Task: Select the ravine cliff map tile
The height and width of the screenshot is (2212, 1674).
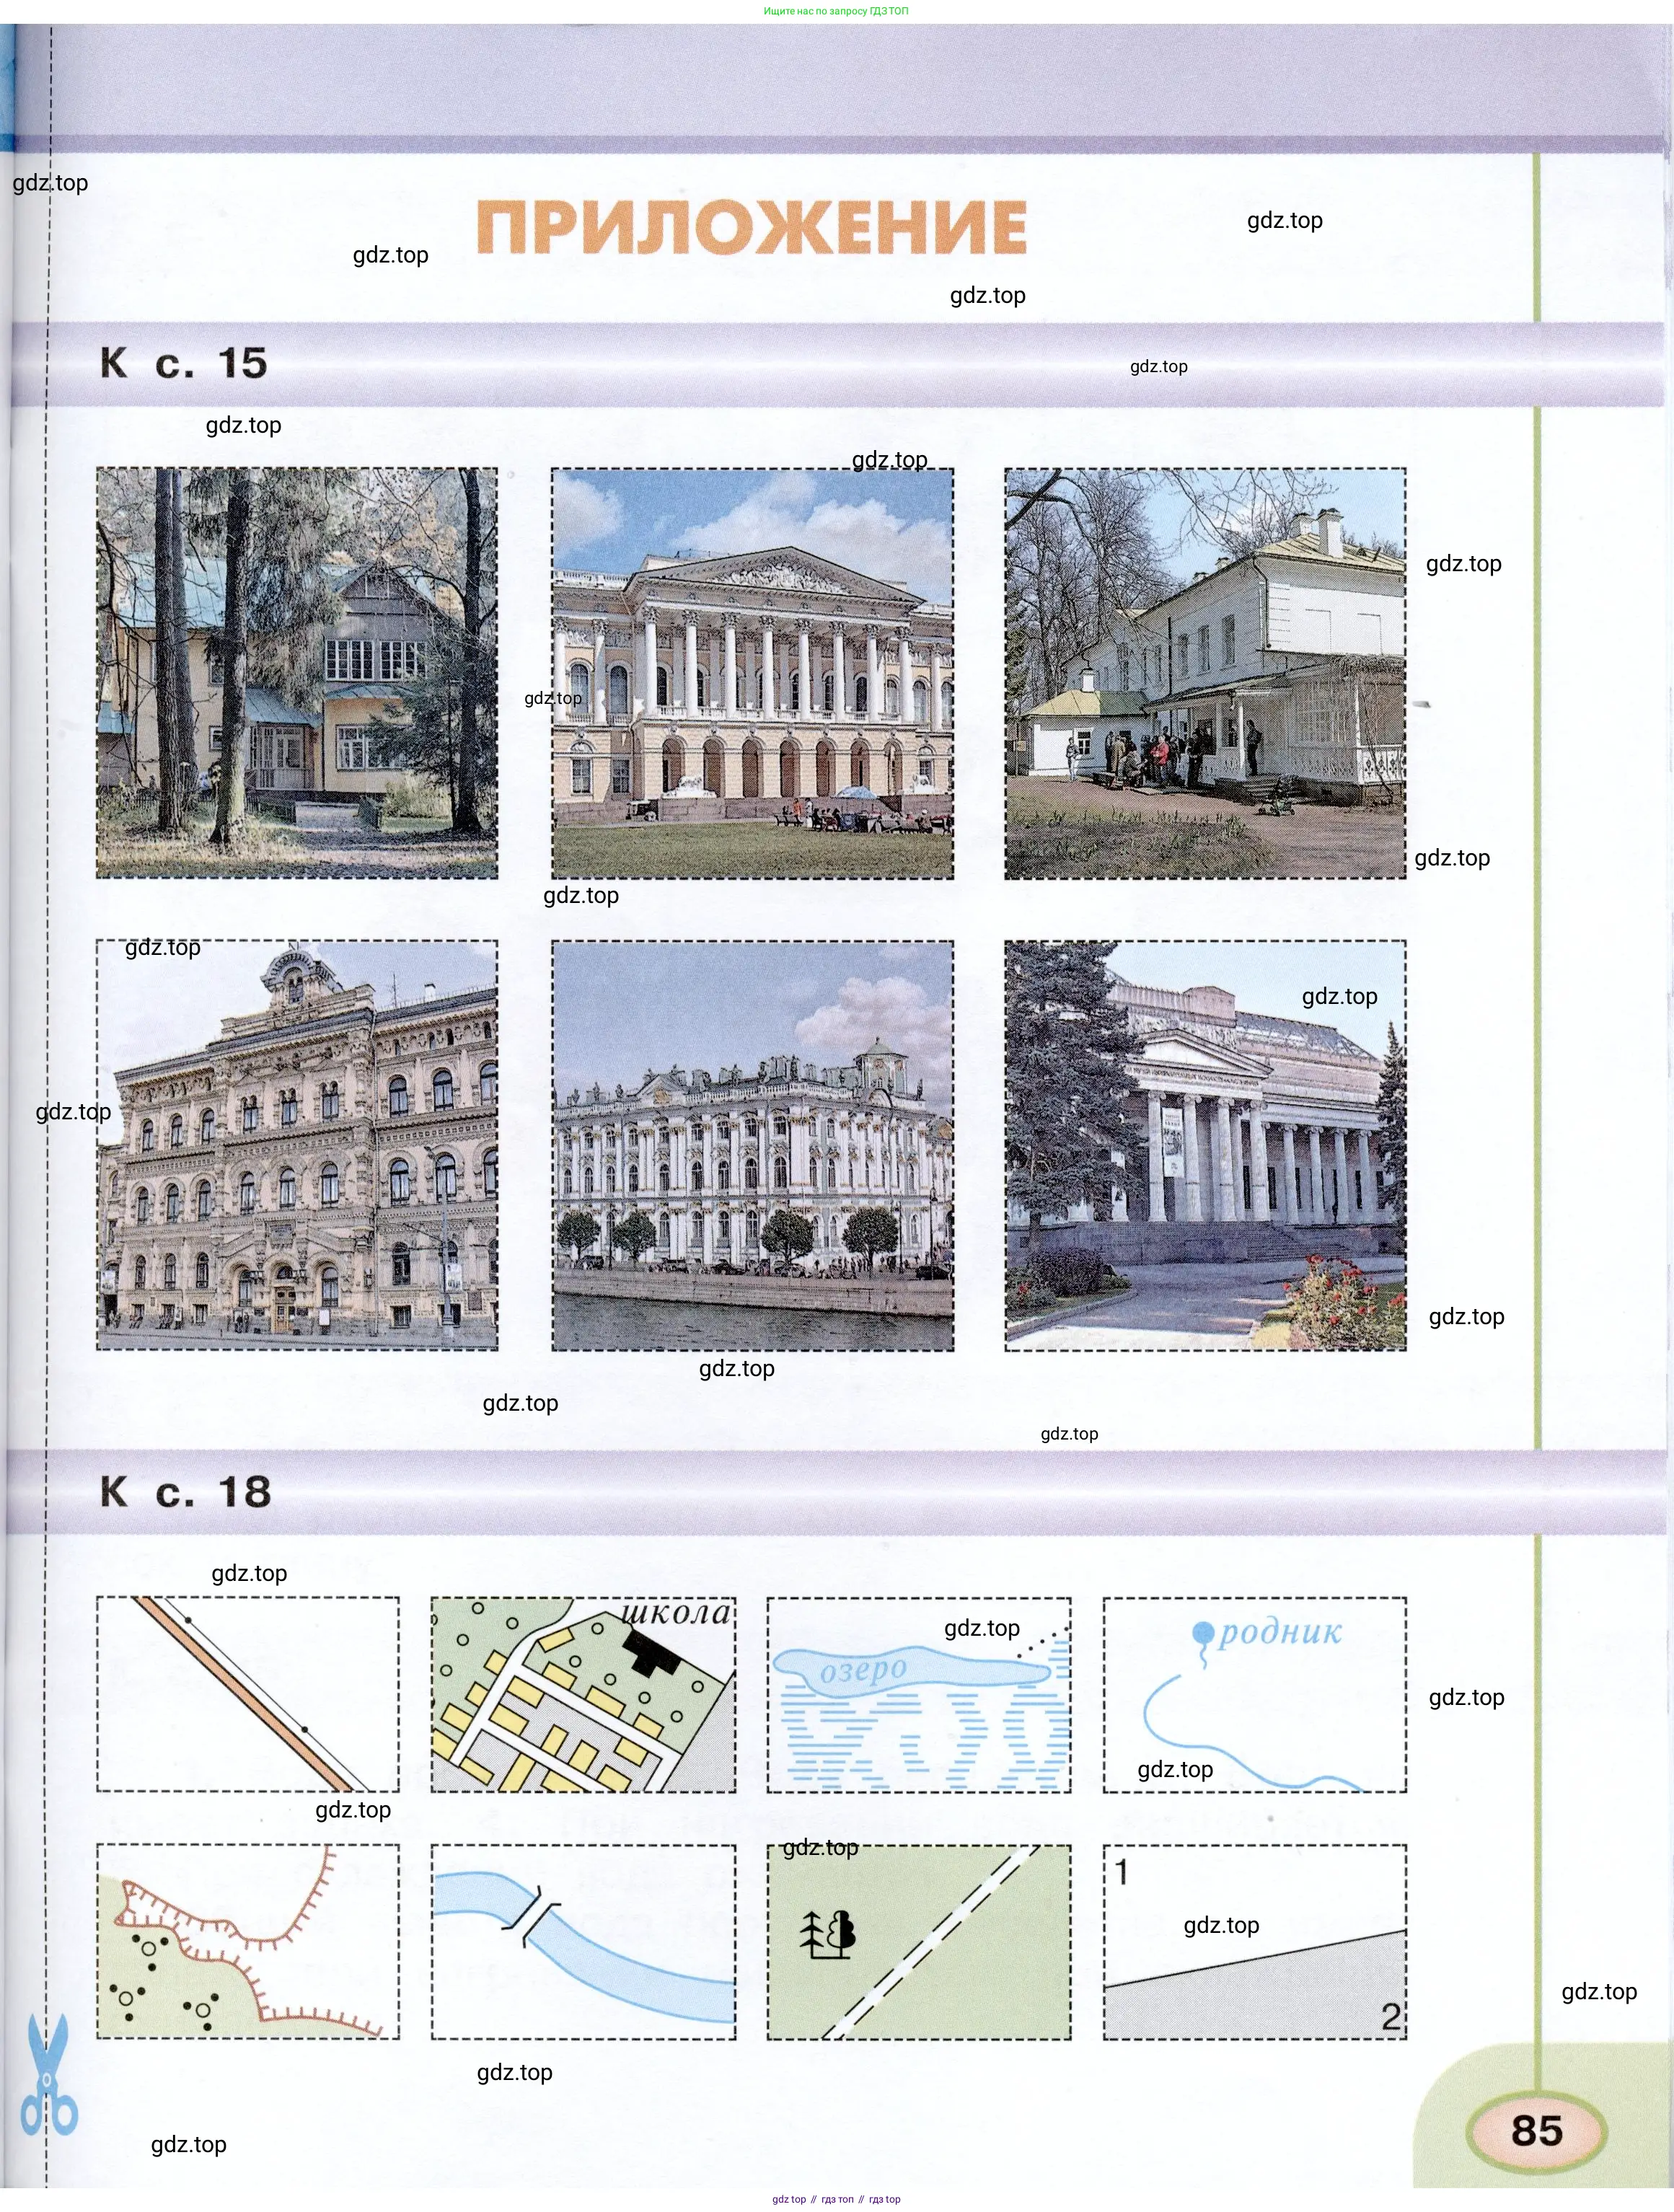Action: coord(247,1941)
